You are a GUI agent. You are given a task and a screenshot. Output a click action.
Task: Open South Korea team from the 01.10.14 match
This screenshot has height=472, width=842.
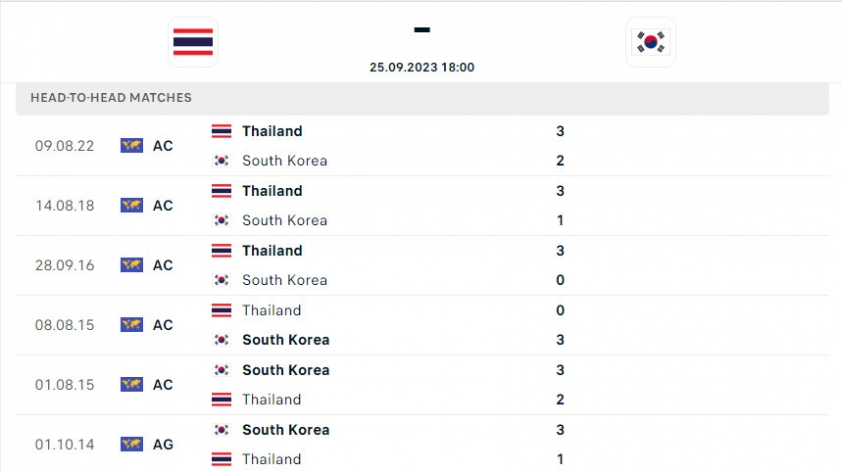pos(286,430)
